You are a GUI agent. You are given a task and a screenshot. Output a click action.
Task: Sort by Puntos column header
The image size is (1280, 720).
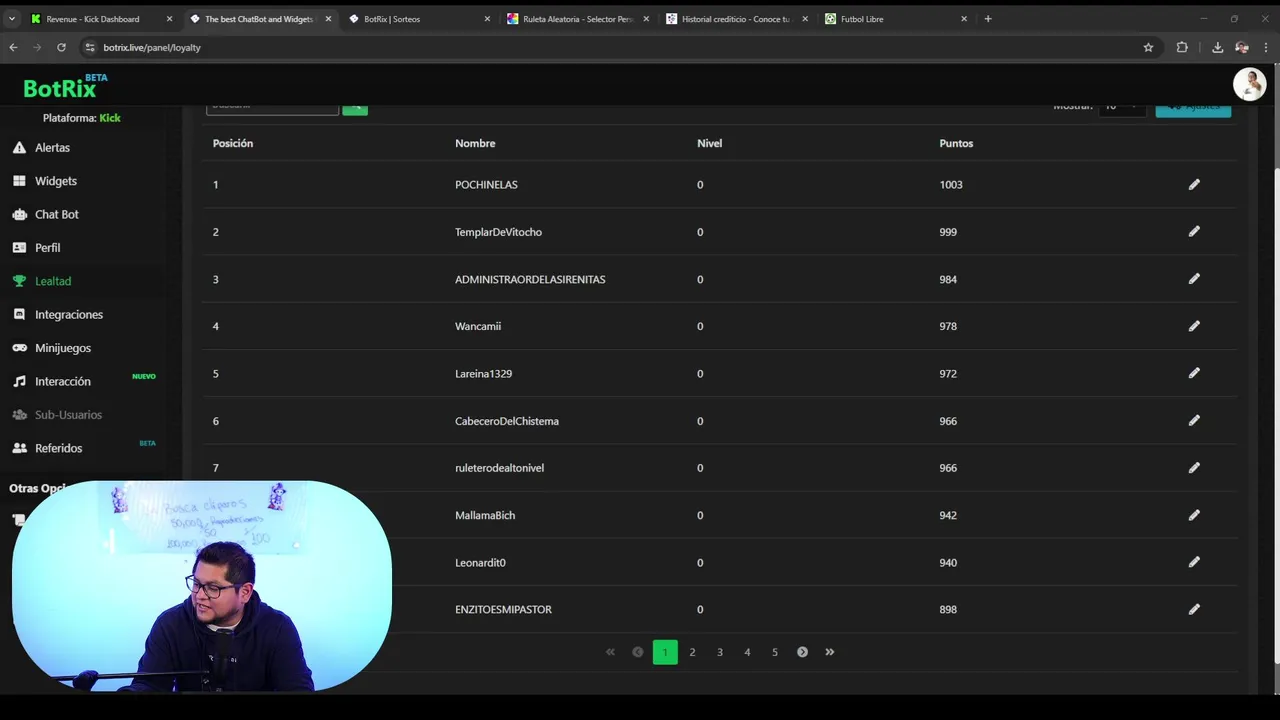pos(956,143)
